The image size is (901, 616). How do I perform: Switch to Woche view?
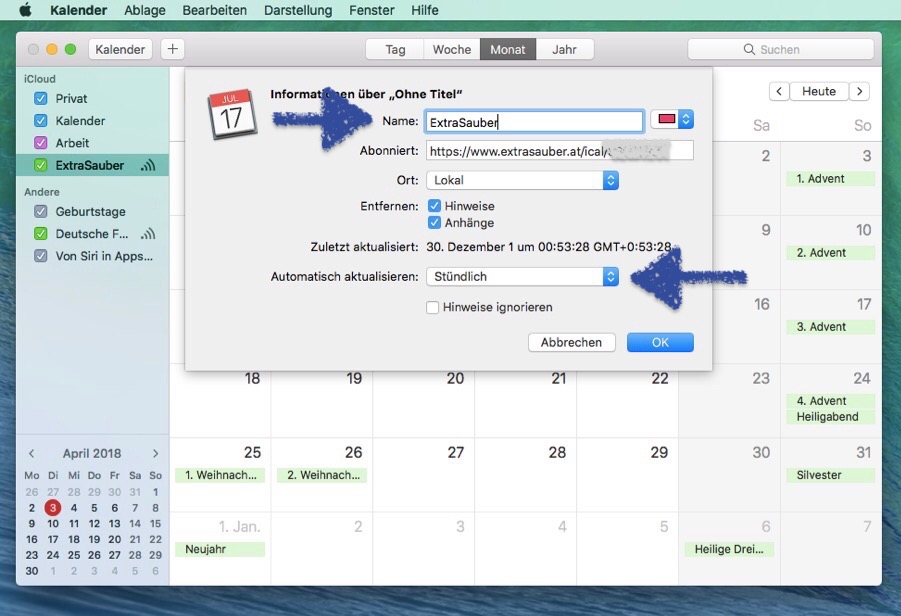(452, 49)
